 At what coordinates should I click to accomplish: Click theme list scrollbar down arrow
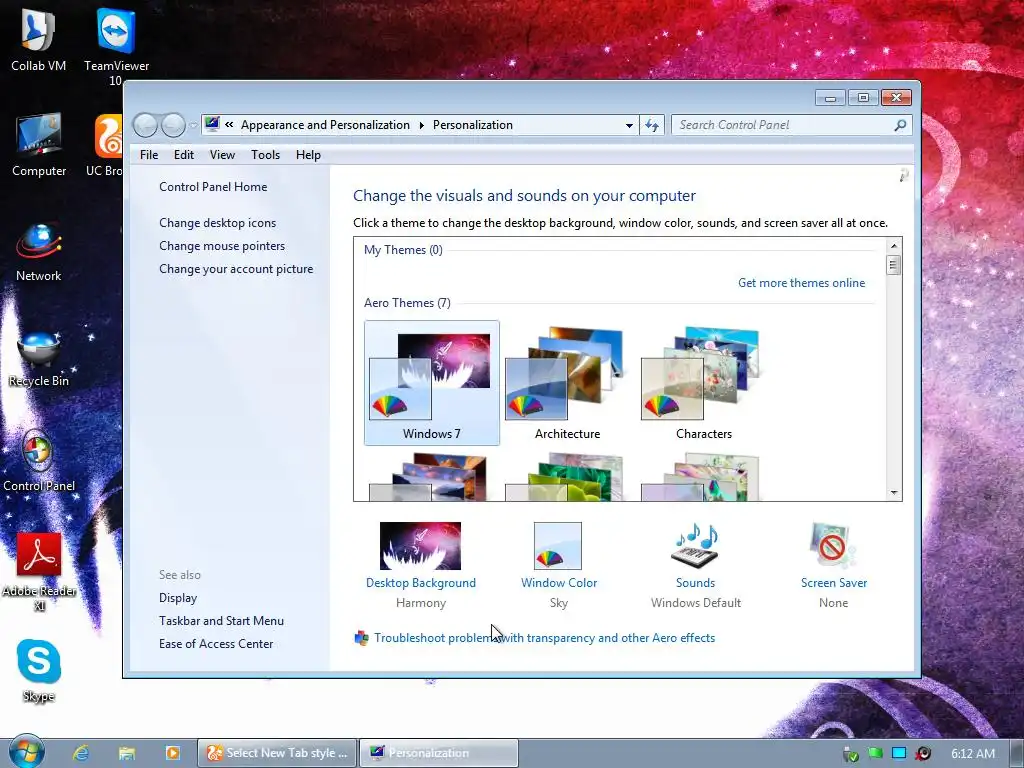click(894, 493)
